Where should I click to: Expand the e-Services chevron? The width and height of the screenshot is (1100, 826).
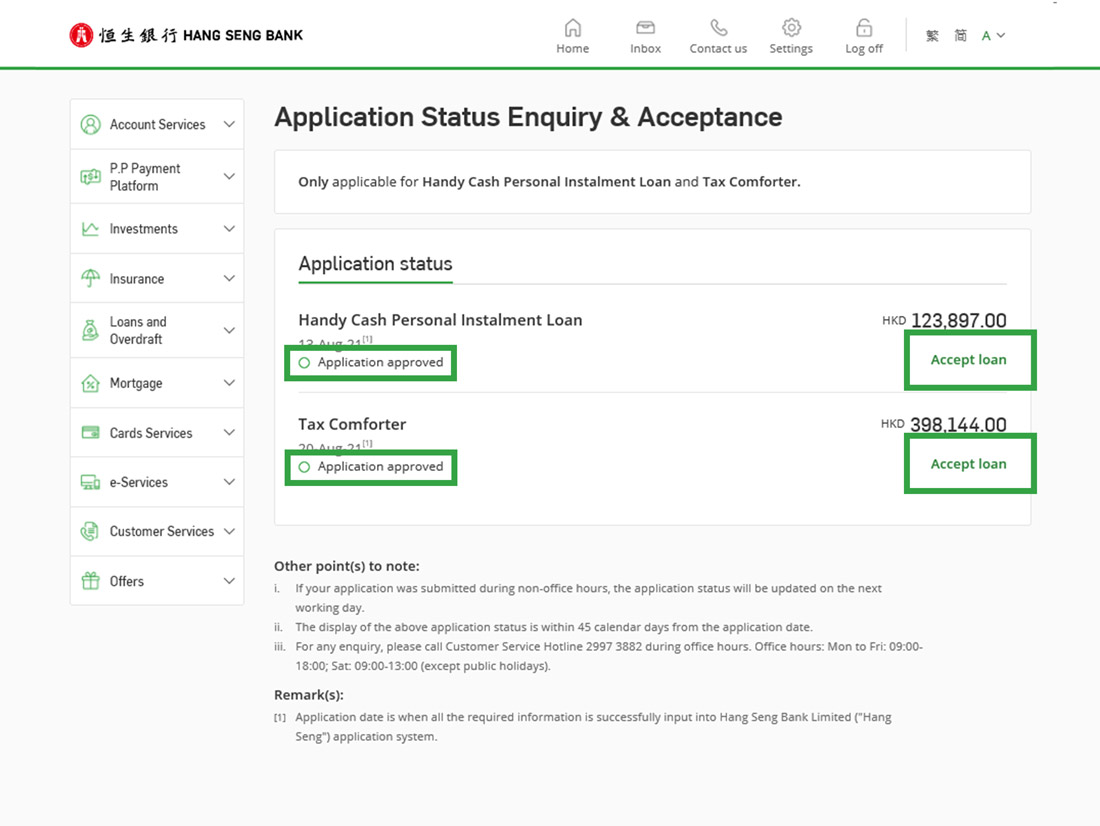point(229,481)
